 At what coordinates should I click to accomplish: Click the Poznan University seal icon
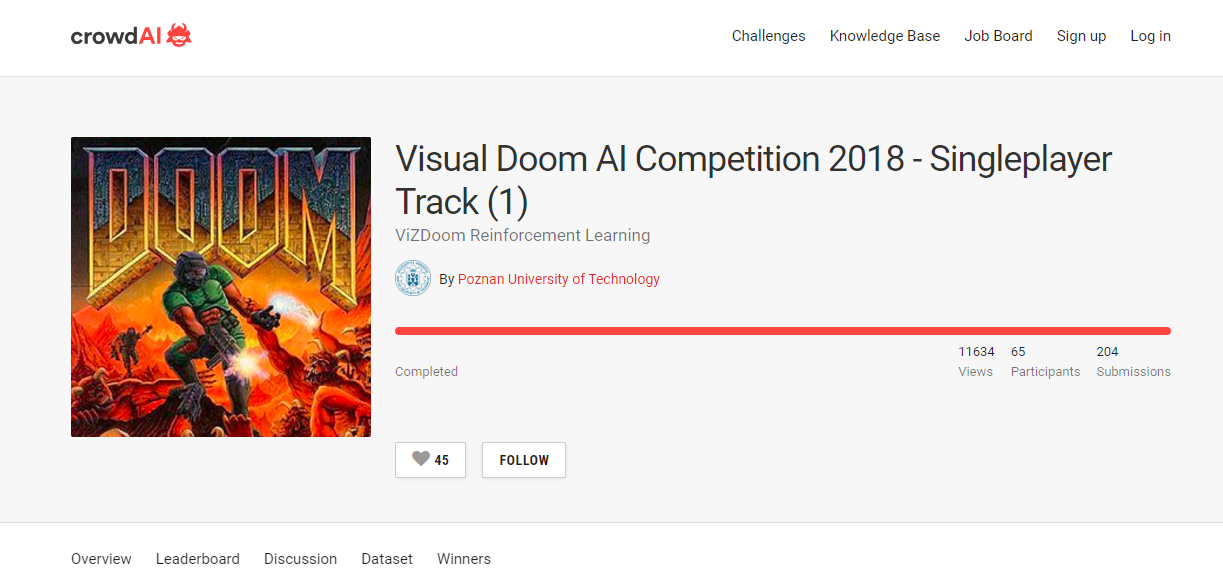click(x=413, y=279)
